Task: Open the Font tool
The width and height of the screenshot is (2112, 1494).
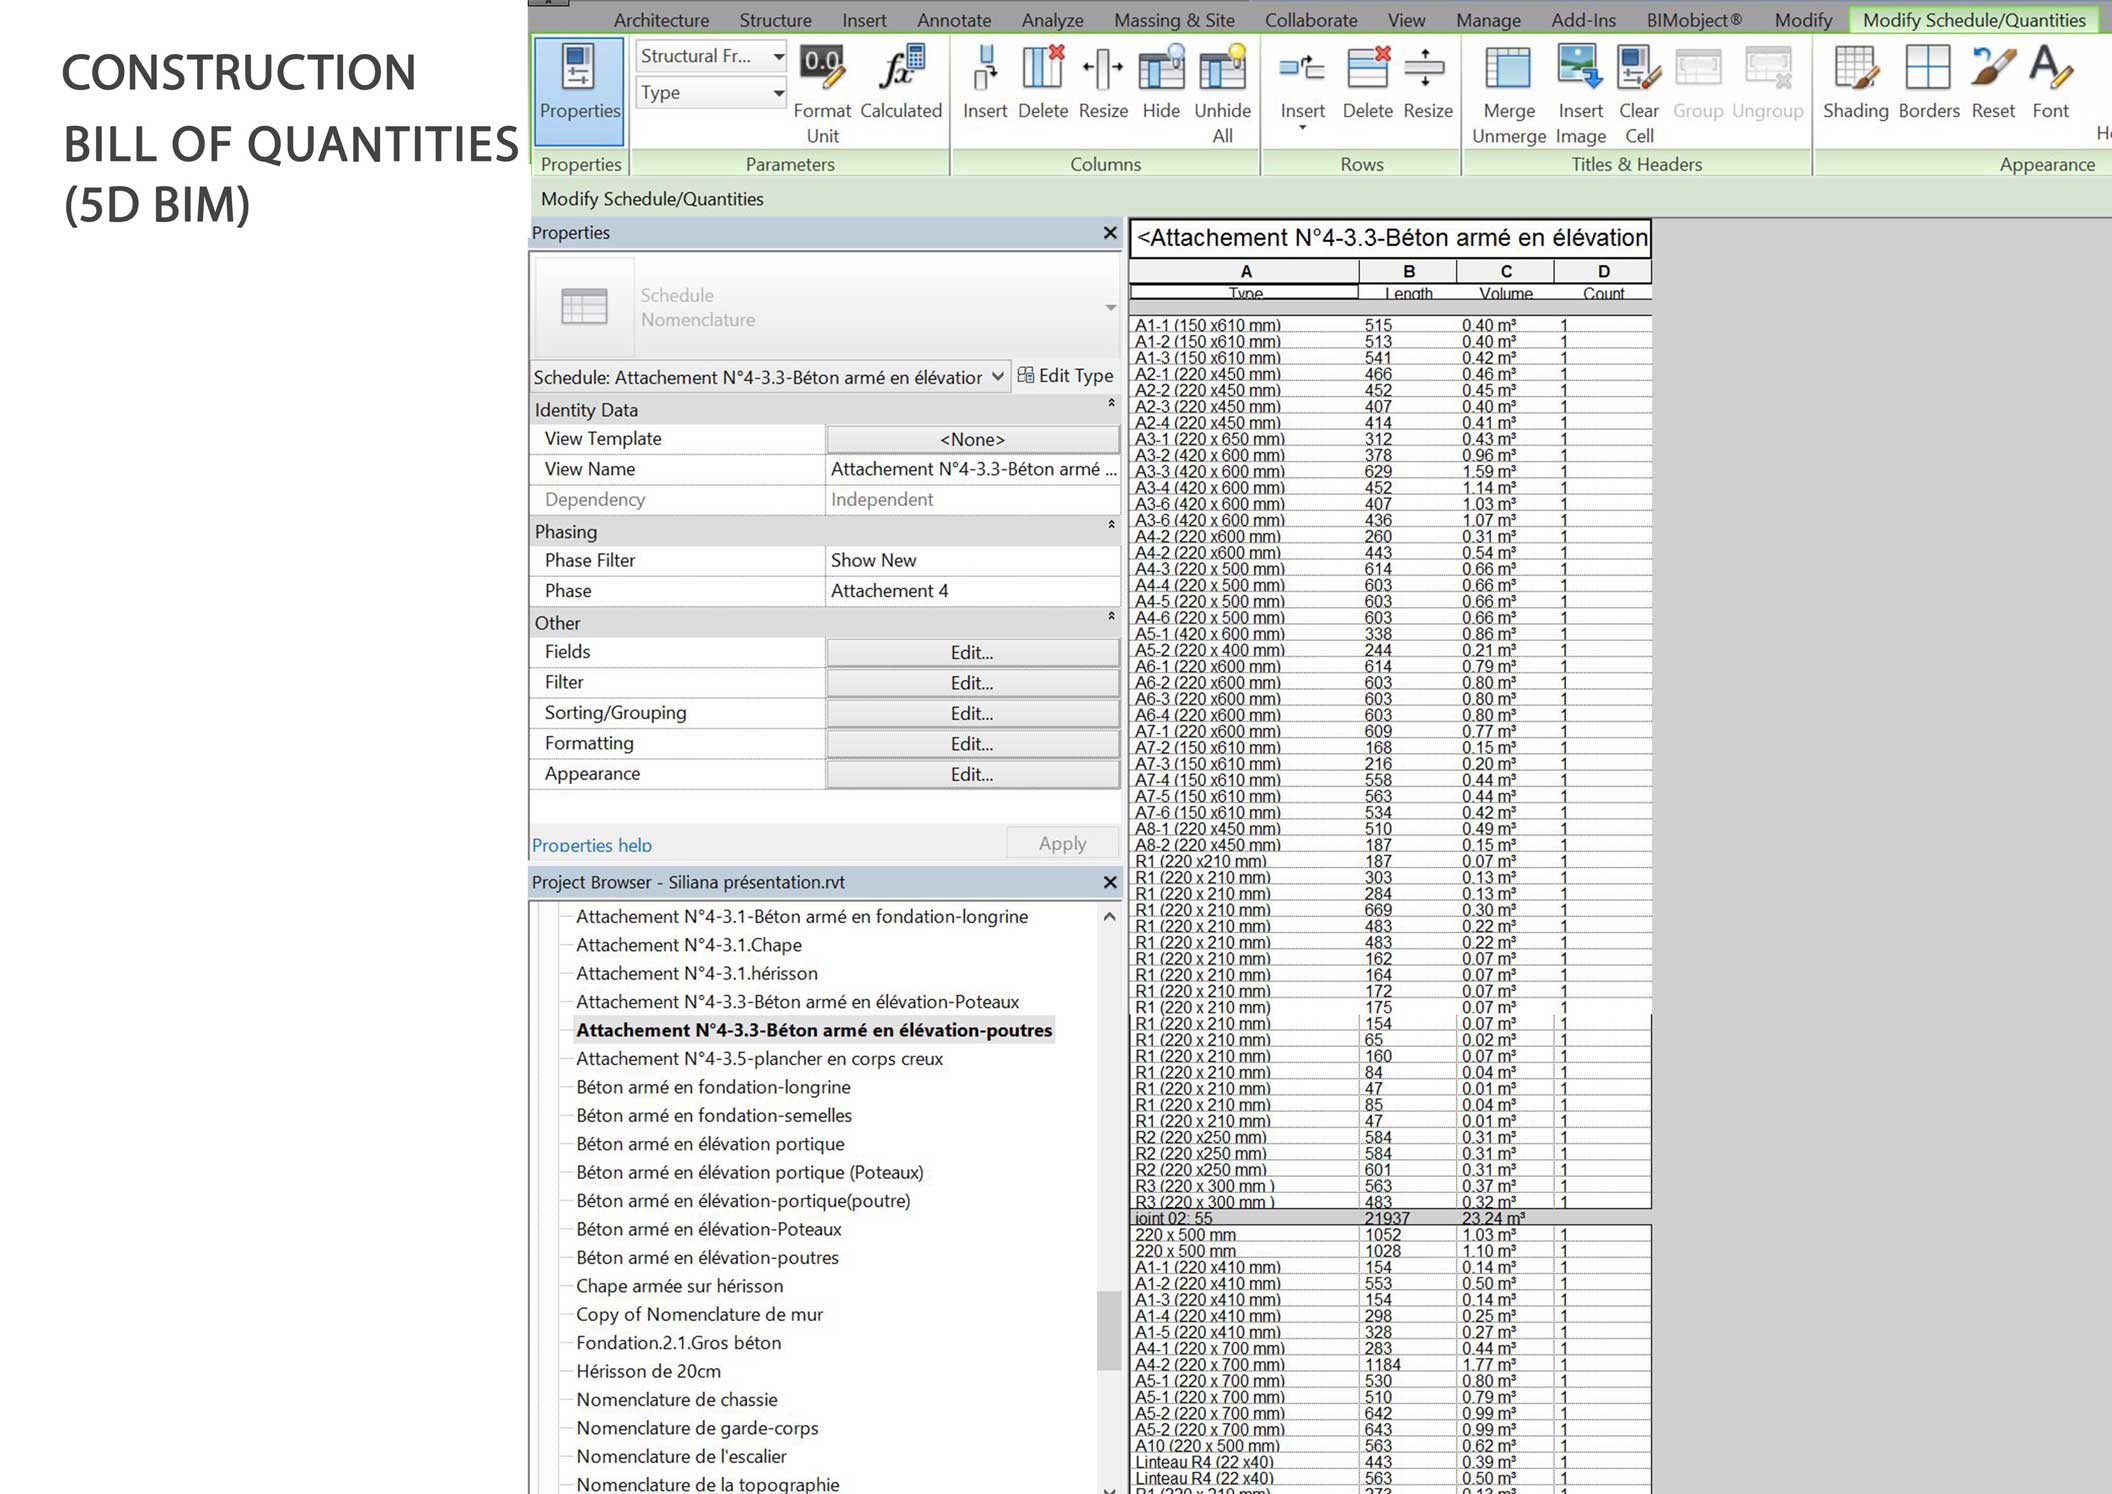Action: coord(2050,82)
